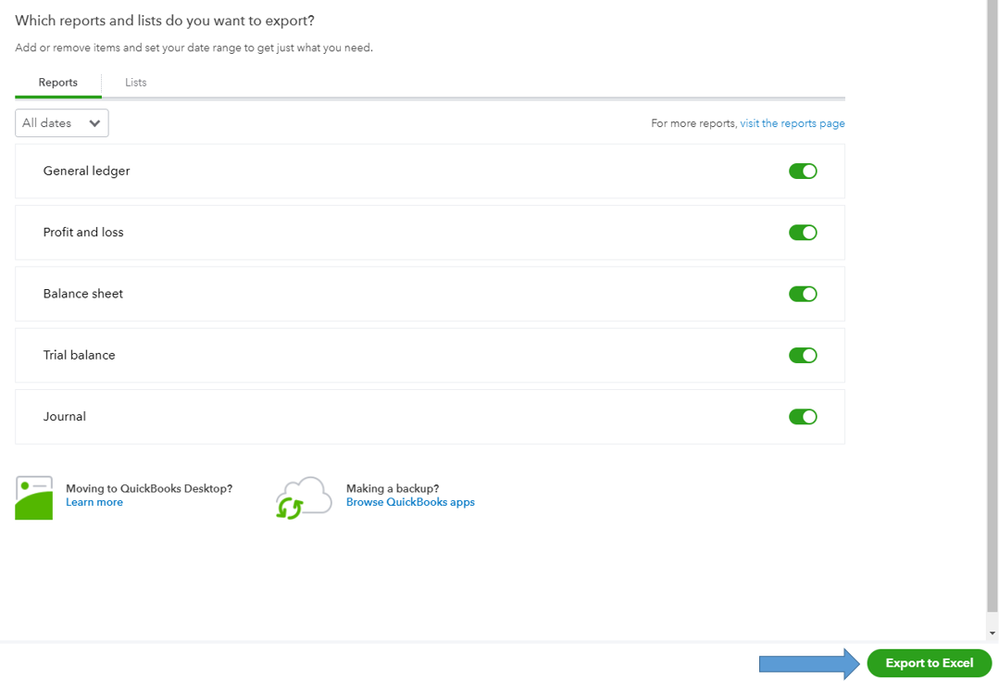Image resolution: width=999 pixels, height=681 pixels.
Task: Toggle the Journal report switch
Action: coord(803,417)
